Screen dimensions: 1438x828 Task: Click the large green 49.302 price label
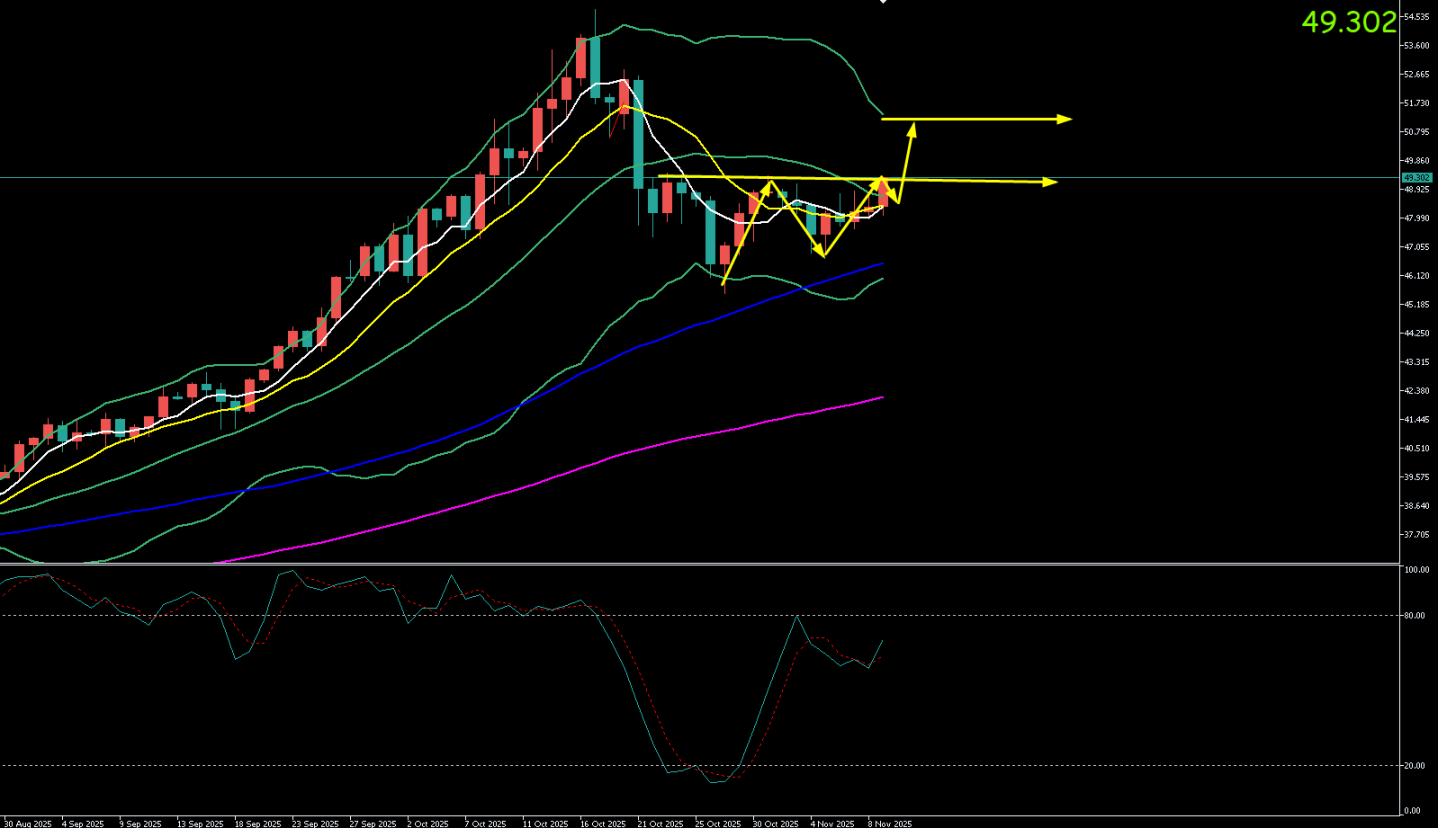click(1348, 22)
